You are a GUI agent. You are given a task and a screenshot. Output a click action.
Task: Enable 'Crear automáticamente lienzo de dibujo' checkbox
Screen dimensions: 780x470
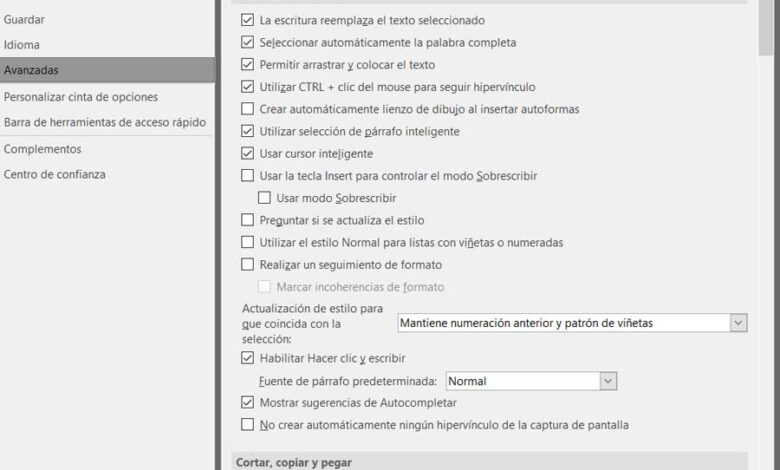click(x=248, y=109)
